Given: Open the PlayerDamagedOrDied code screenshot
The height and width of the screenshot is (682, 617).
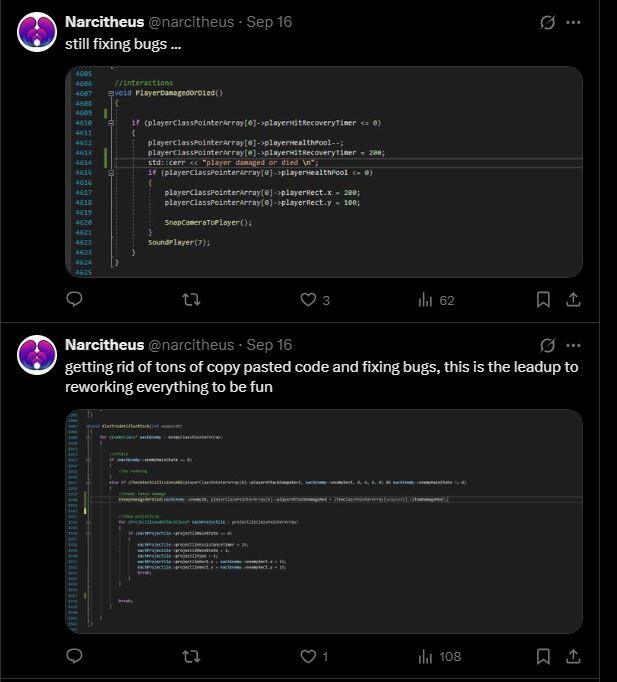Looking at the screenshot, I should (x=324, y=172).
